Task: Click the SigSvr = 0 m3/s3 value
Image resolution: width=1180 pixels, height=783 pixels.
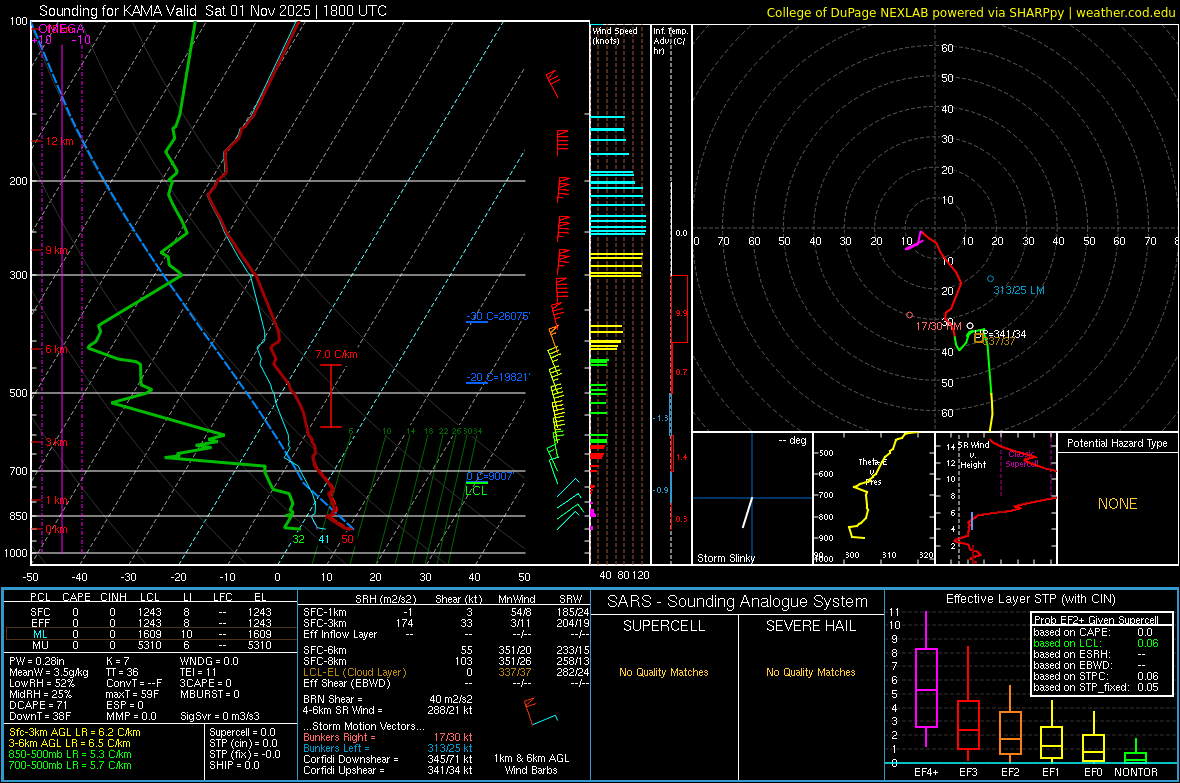Action: pos(220,717)
